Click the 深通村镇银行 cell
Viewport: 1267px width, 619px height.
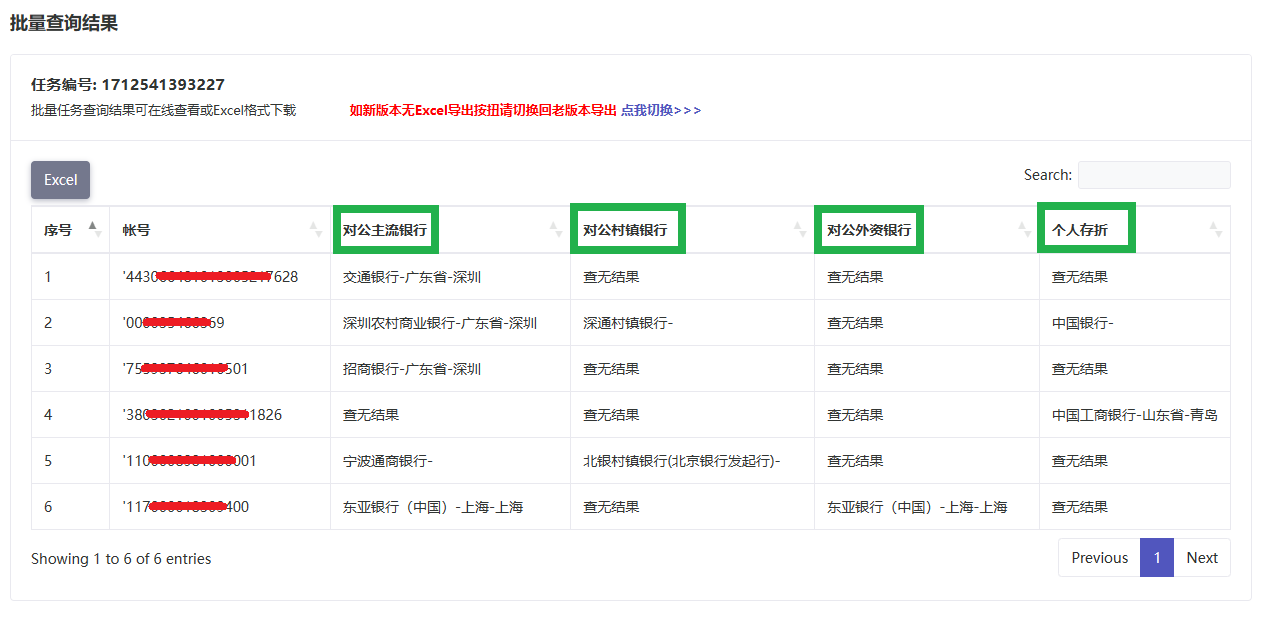[628, 323]
